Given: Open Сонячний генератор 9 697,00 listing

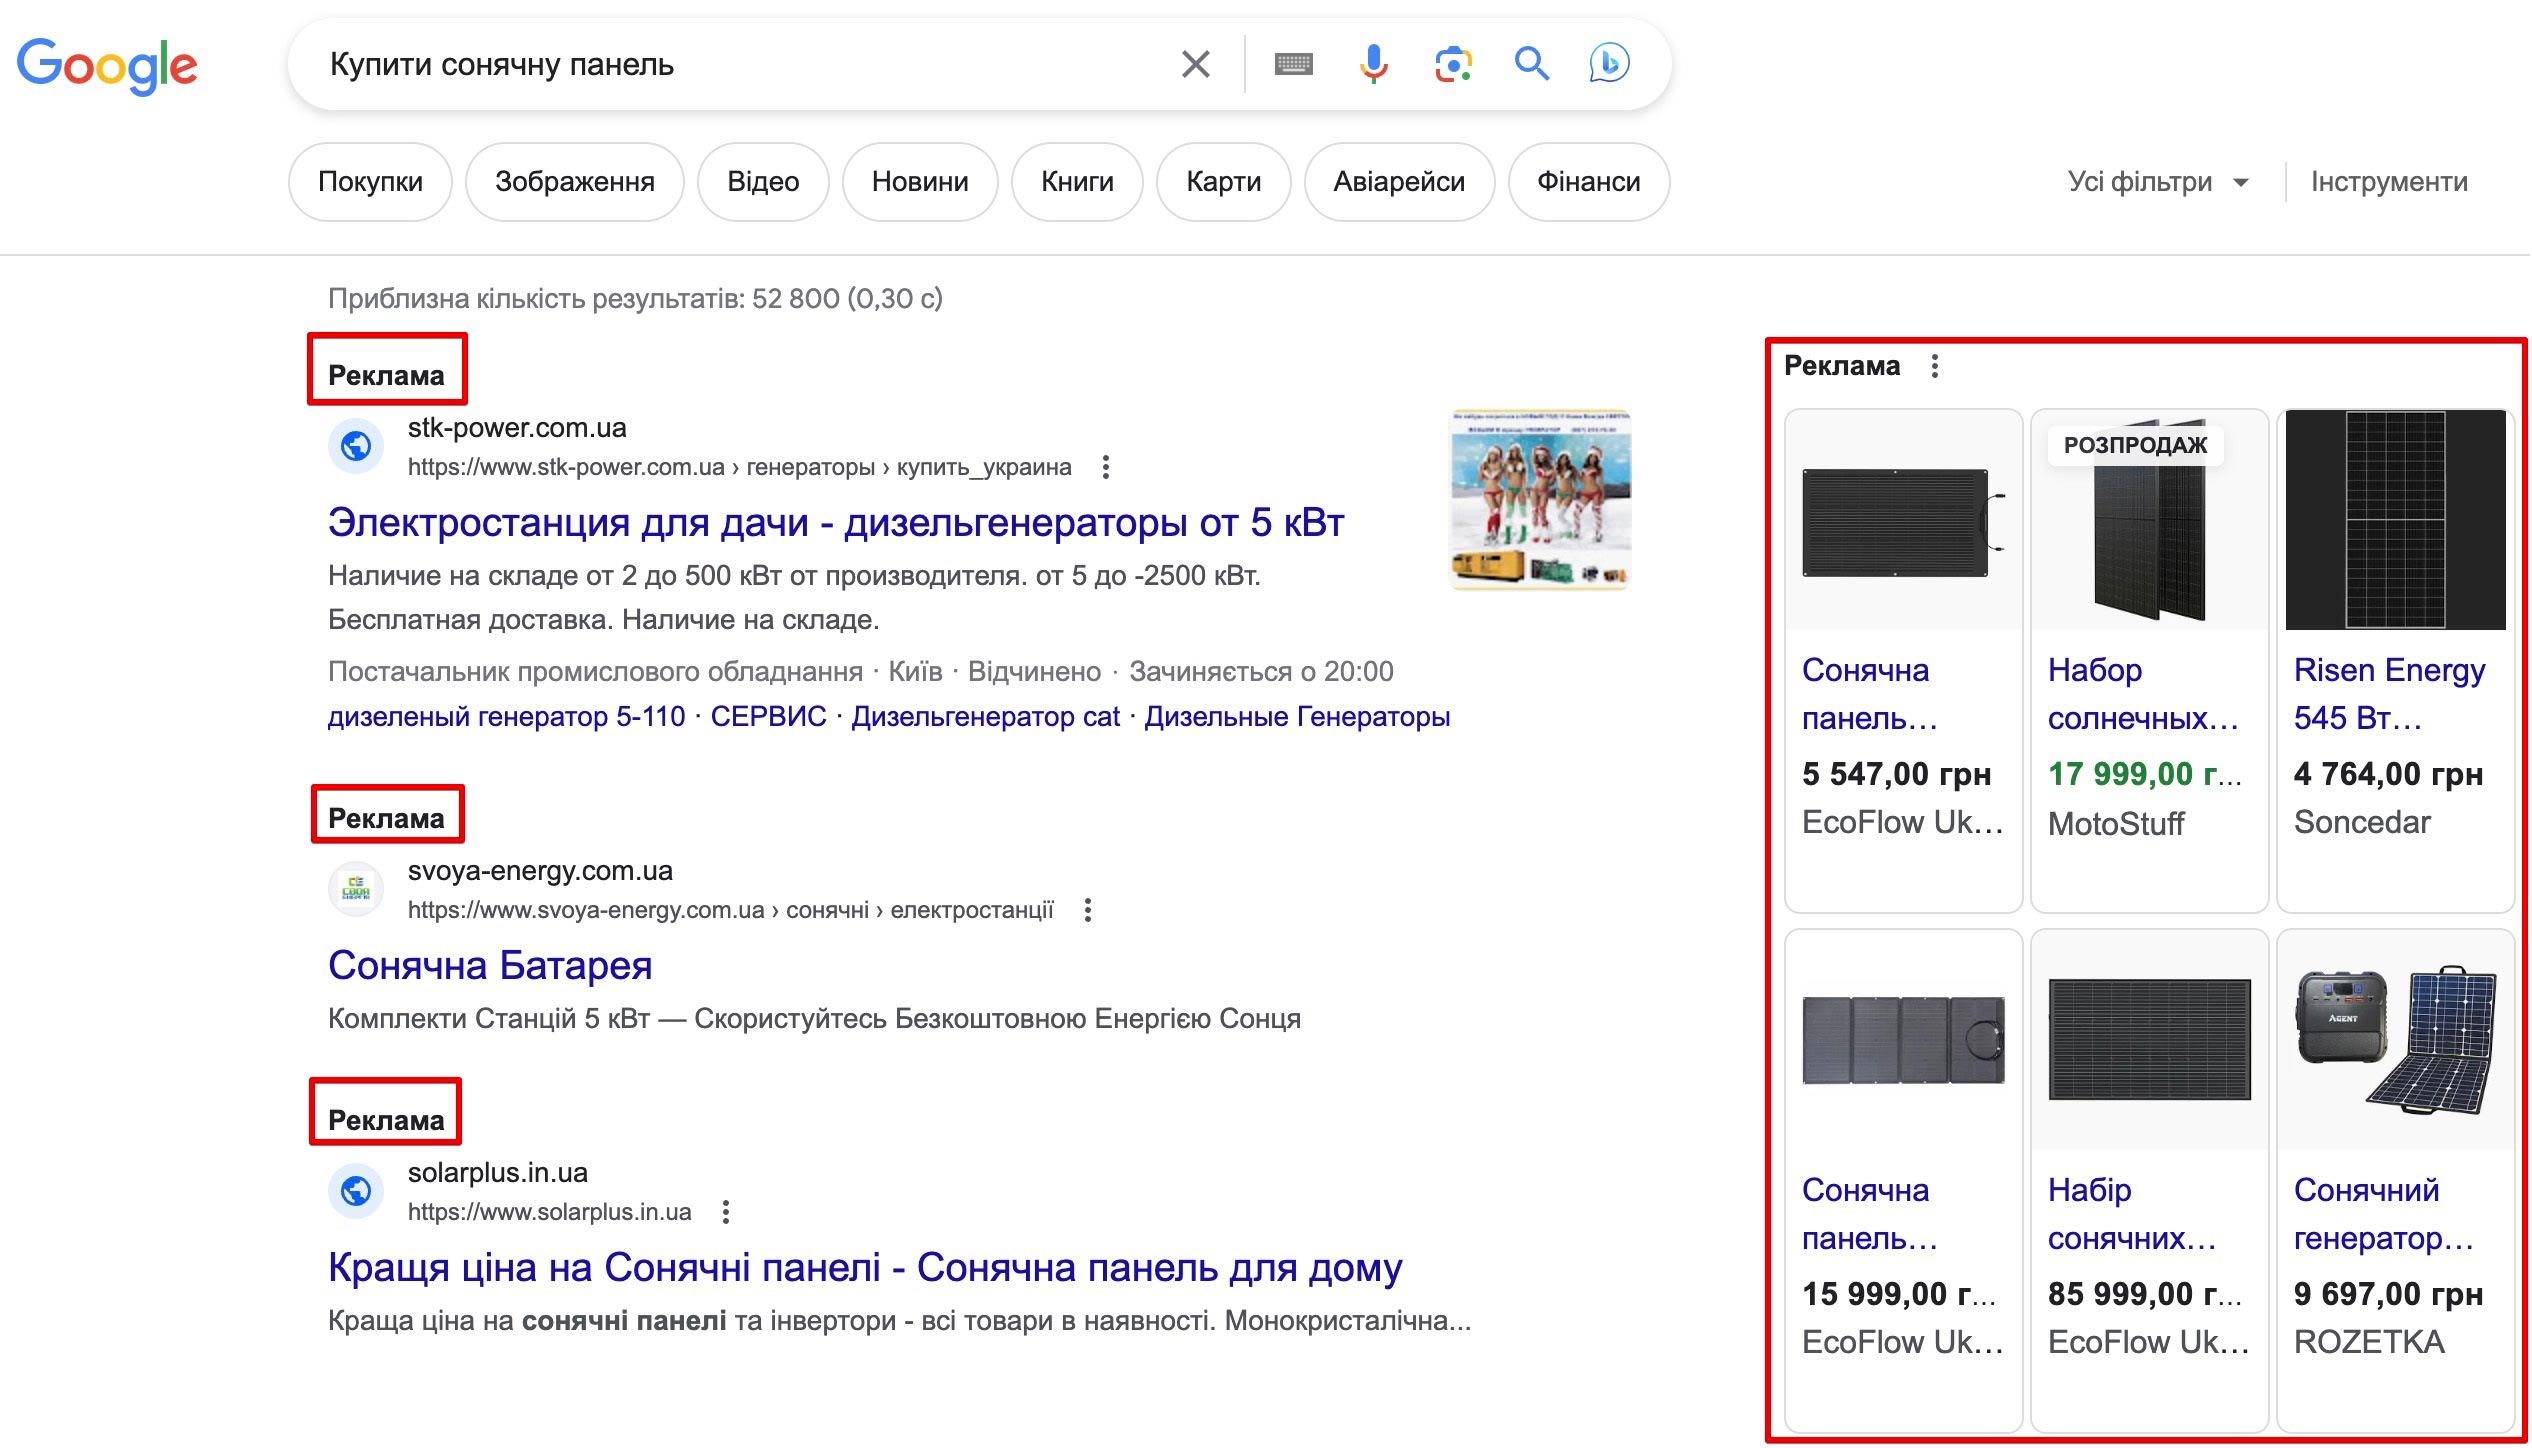Looking at the screenshot, I should coord(2383,1214).
